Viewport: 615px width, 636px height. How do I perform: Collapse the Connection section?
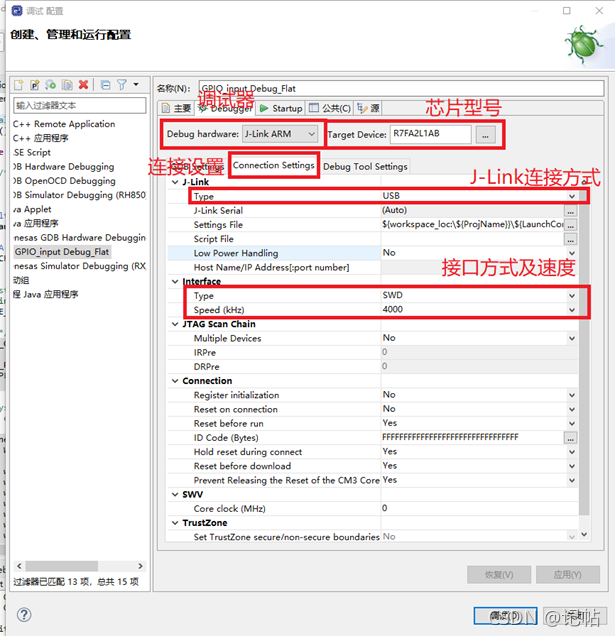tap(175, 381)
